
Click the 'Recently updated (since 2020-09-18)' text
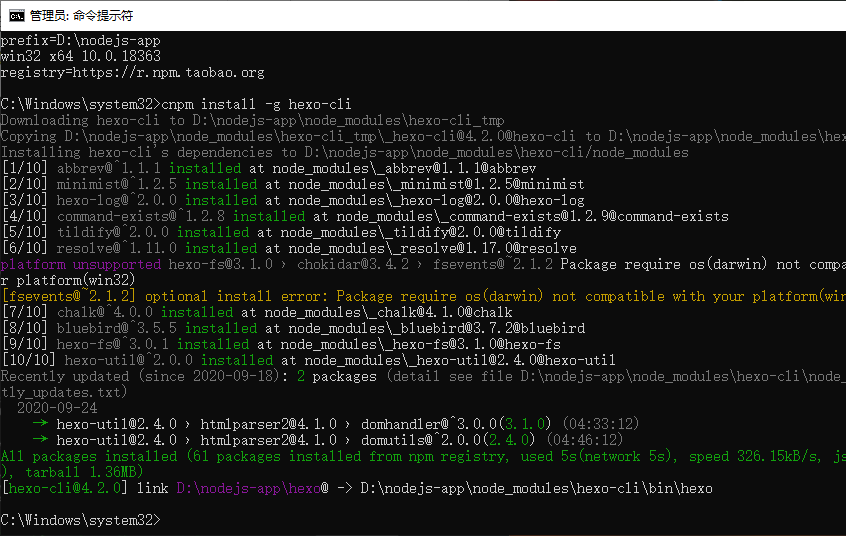(140, 376)
